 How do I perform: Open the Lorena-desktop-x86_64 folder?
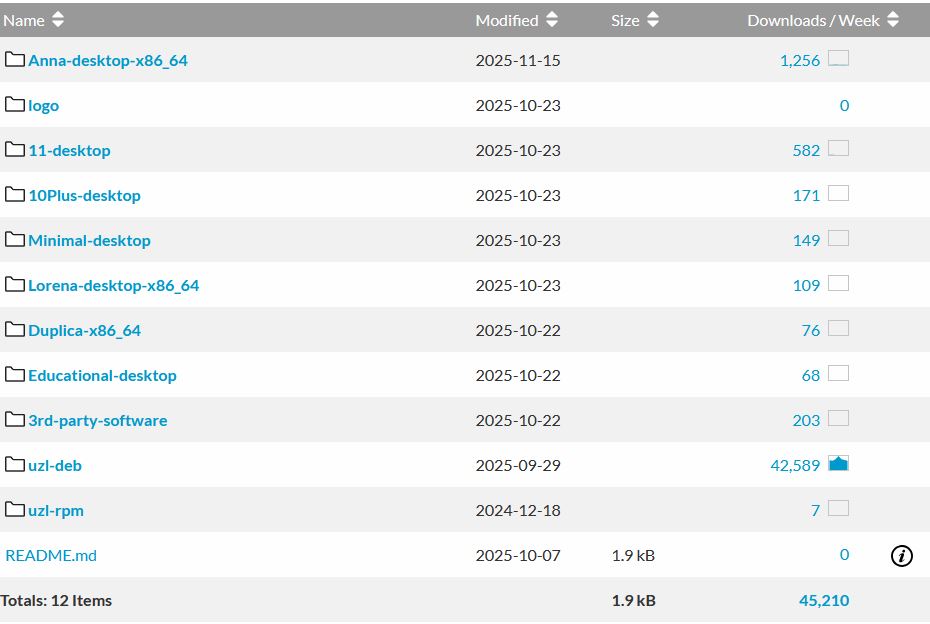click(113, 285)
